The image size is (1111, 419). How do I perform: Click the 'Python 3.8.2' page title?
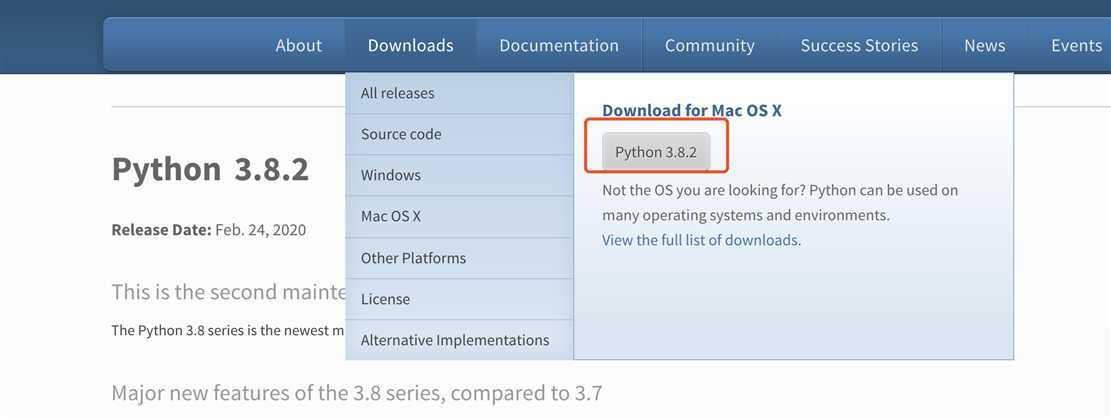pos(210,169)
